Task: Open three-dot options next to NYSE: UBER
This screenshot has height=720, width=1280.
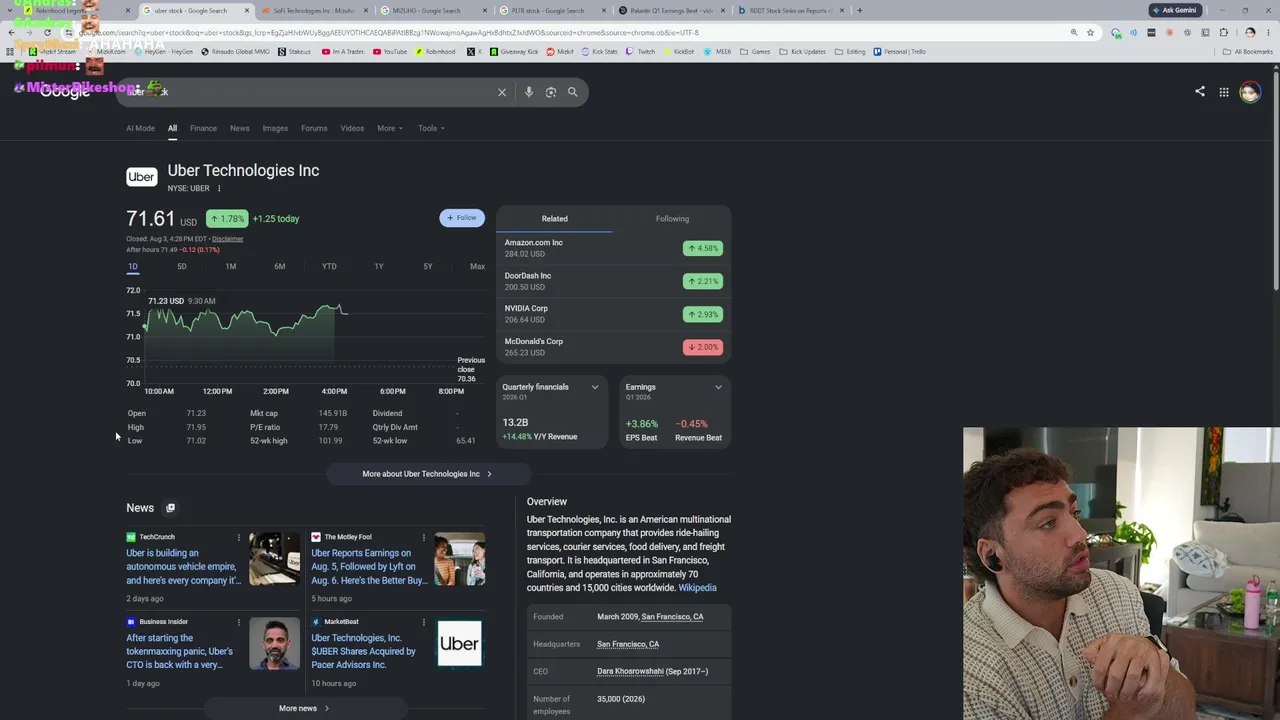Action: click(219, 188)
